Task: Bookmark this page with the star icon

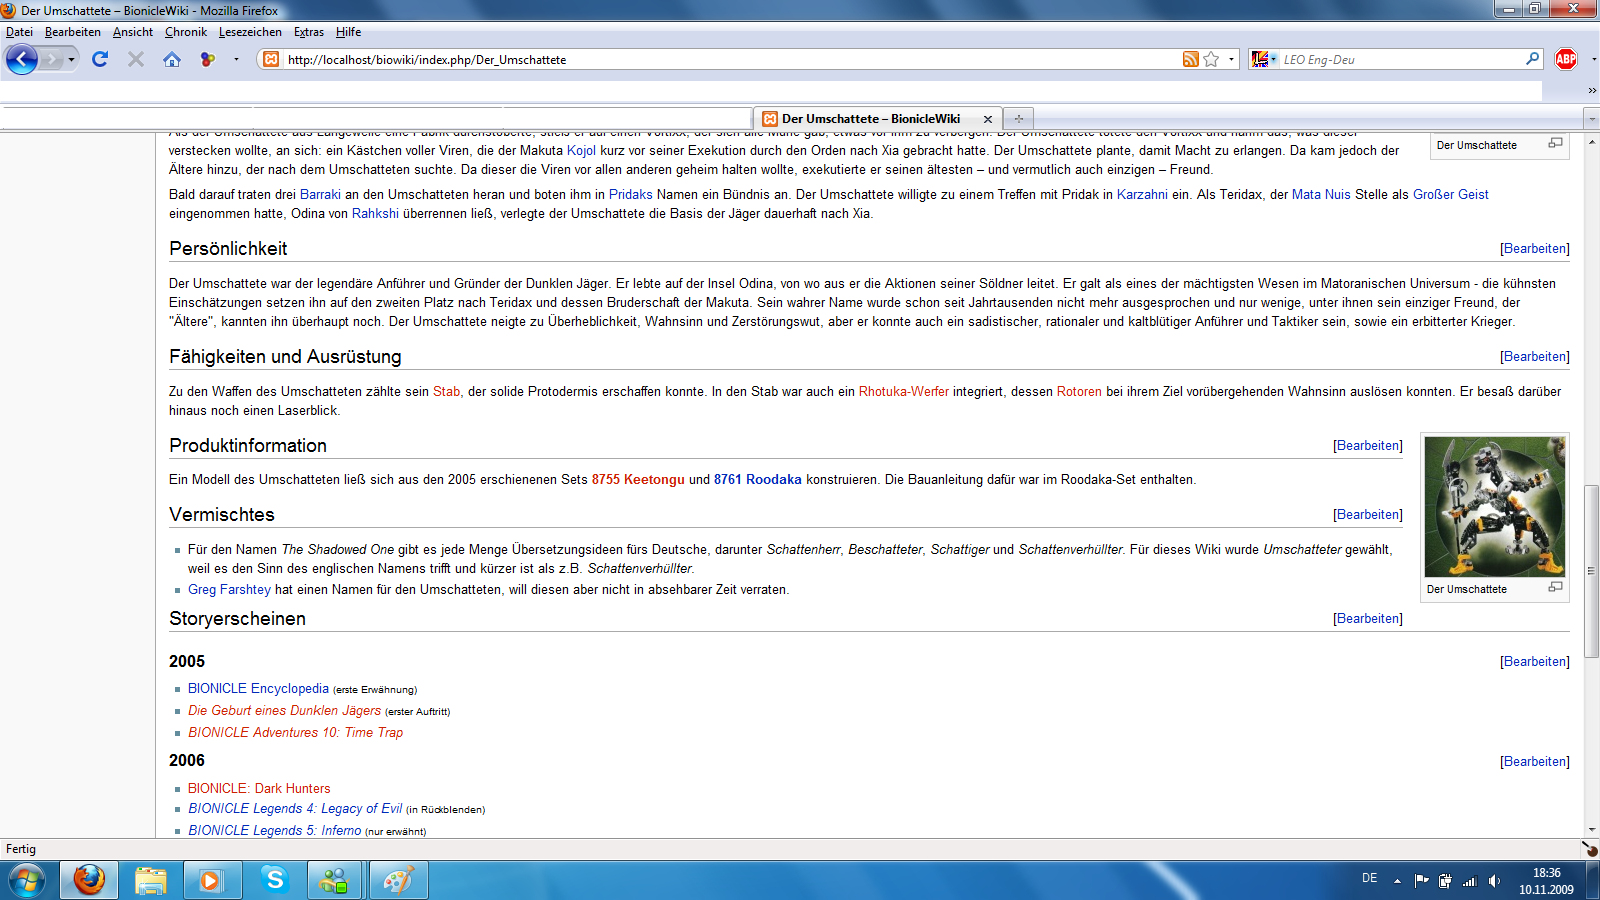Action: tap(1210, 59)
